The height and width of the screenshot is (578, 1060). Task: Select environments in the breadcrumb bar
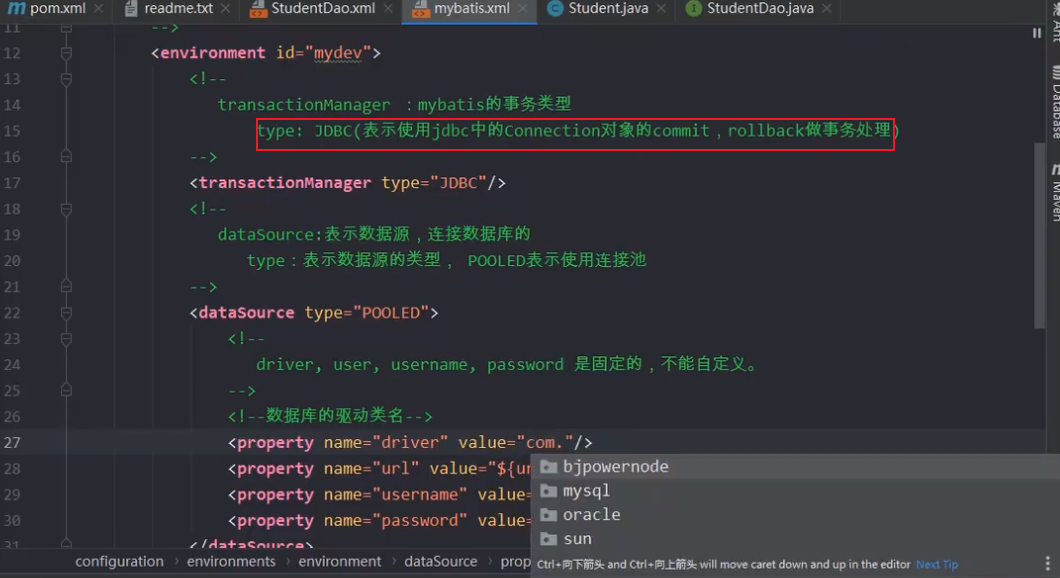pyautogui.click(x=231, y=562)
